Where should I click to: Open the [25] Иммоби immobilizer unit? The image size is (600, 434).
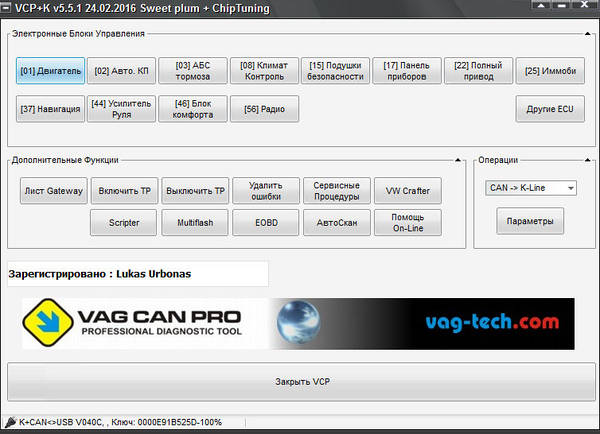pos(550,71)
